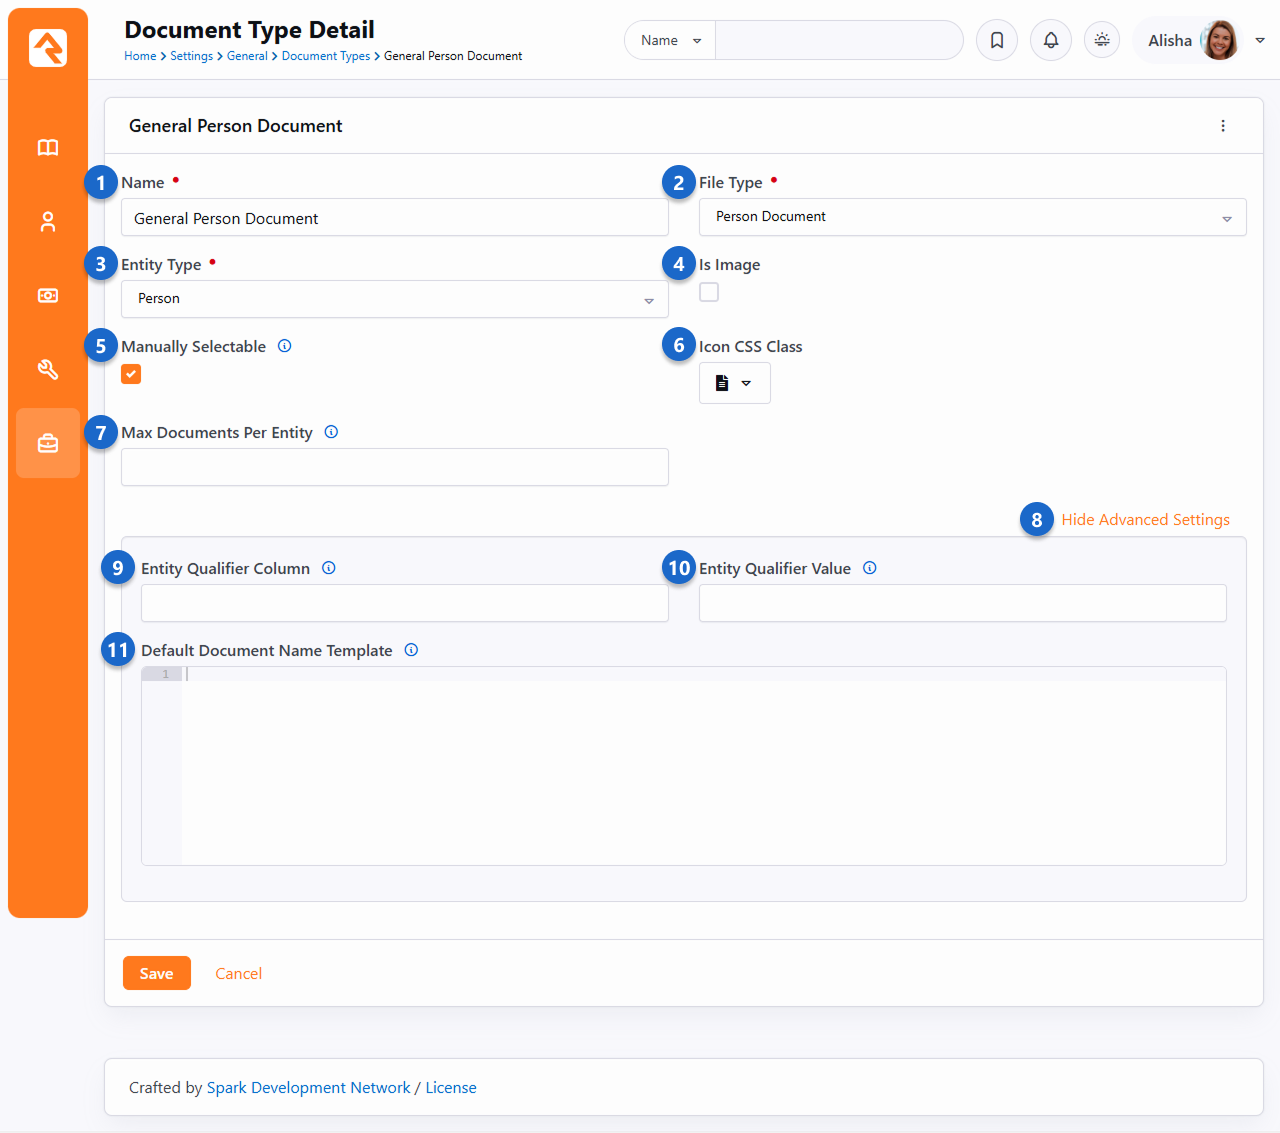Click the Rock RMS logo icon
Viewport: 1280px width, 1133px height.
click(x=48, y=48)
